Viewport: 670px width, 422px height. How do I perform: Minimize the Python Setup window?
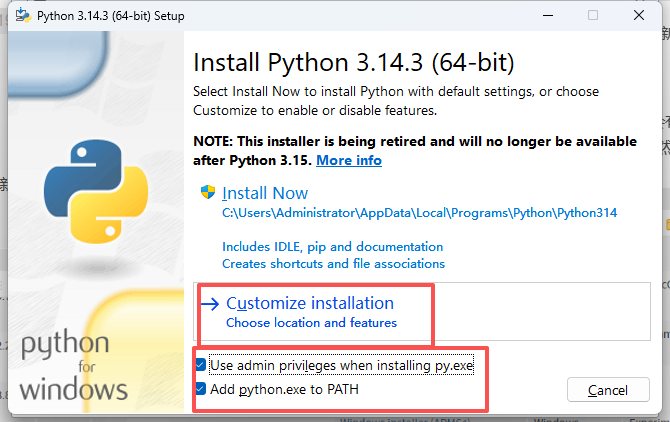548,15
